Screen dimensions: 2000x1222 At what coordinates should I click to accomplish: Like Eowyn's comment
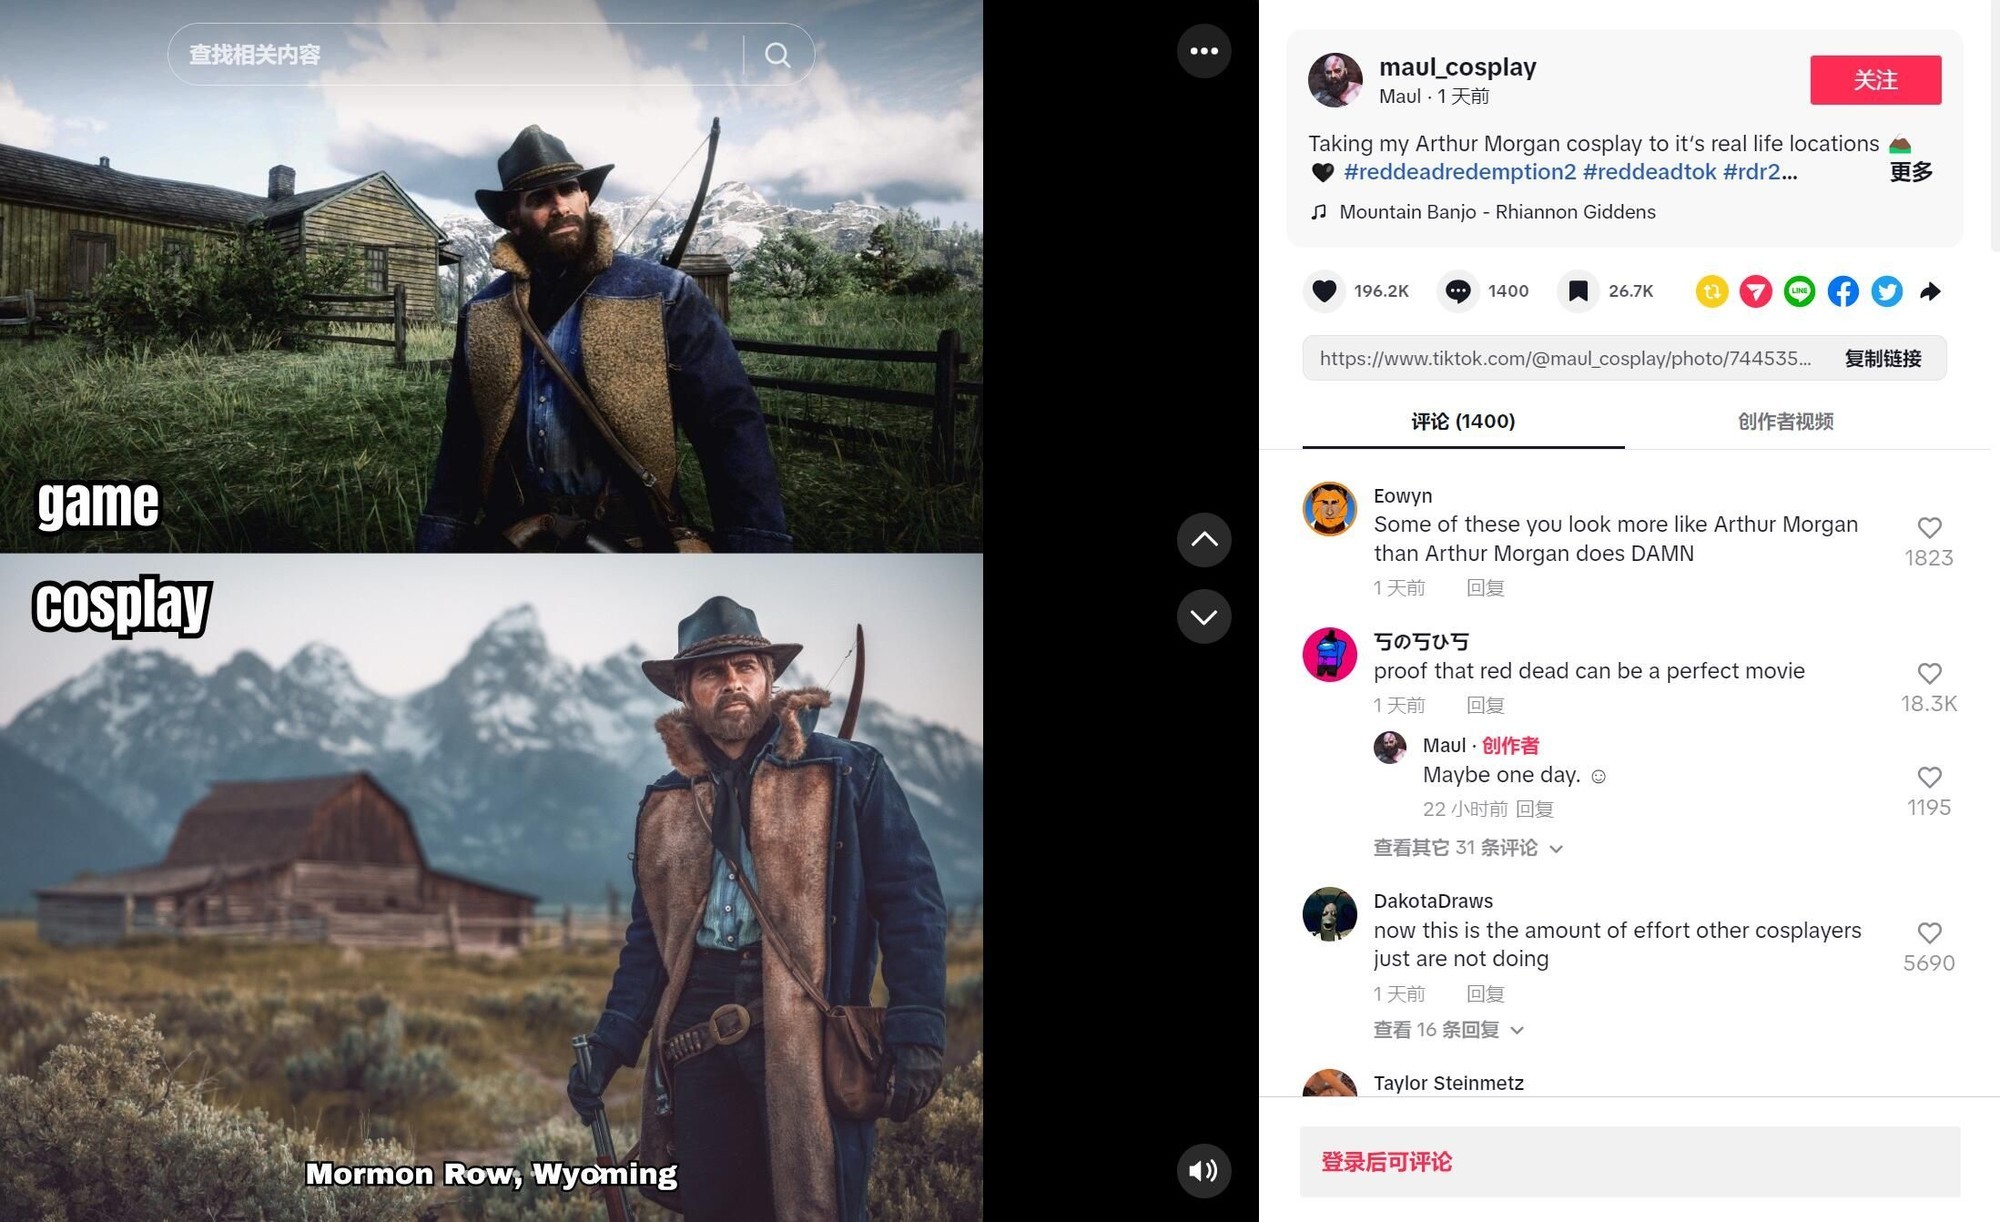(x=1929, y=528)
